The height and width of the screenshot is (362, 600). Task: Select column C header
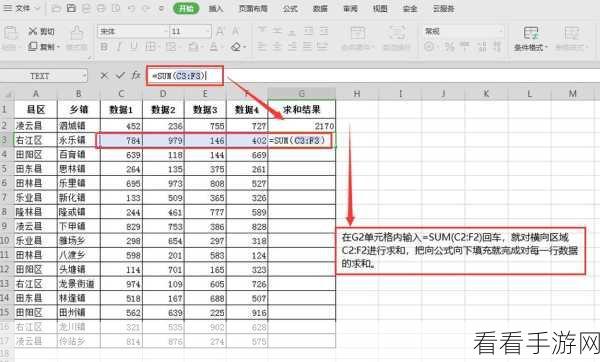[121, 94]
